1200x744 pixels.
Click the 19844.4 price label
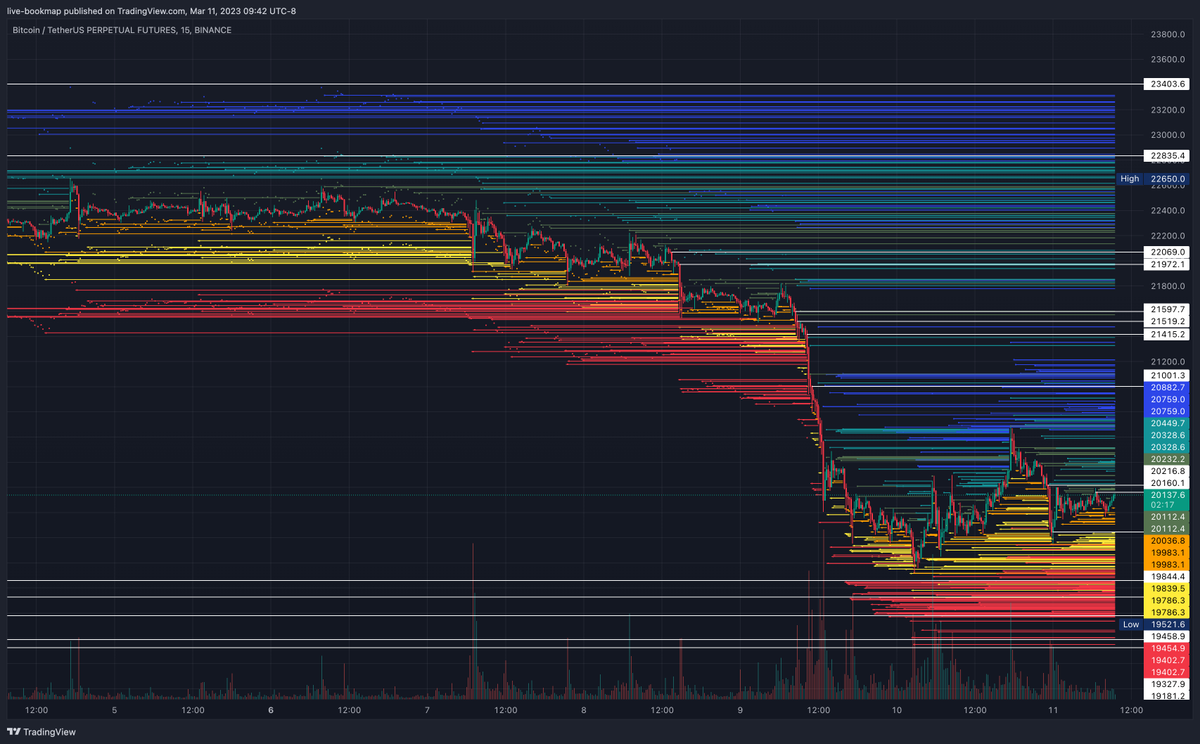coord(1167,577)
